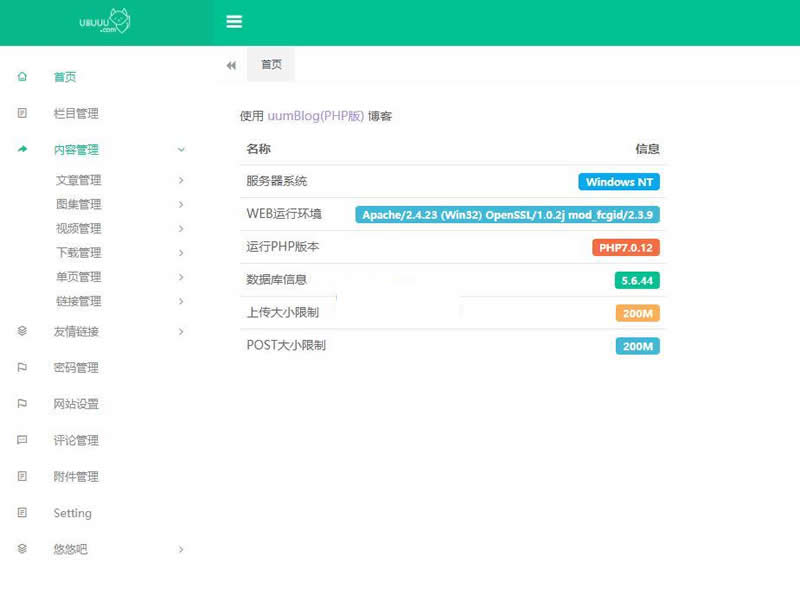800x602 pixels.
Task: Click the 下载管理 sidebar entry
Action: tap(79, 252)
